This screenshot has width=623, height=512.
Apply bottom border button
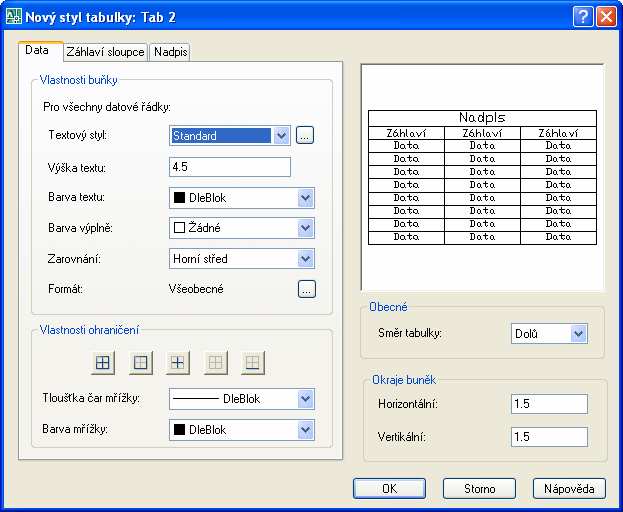coord(253,363)
